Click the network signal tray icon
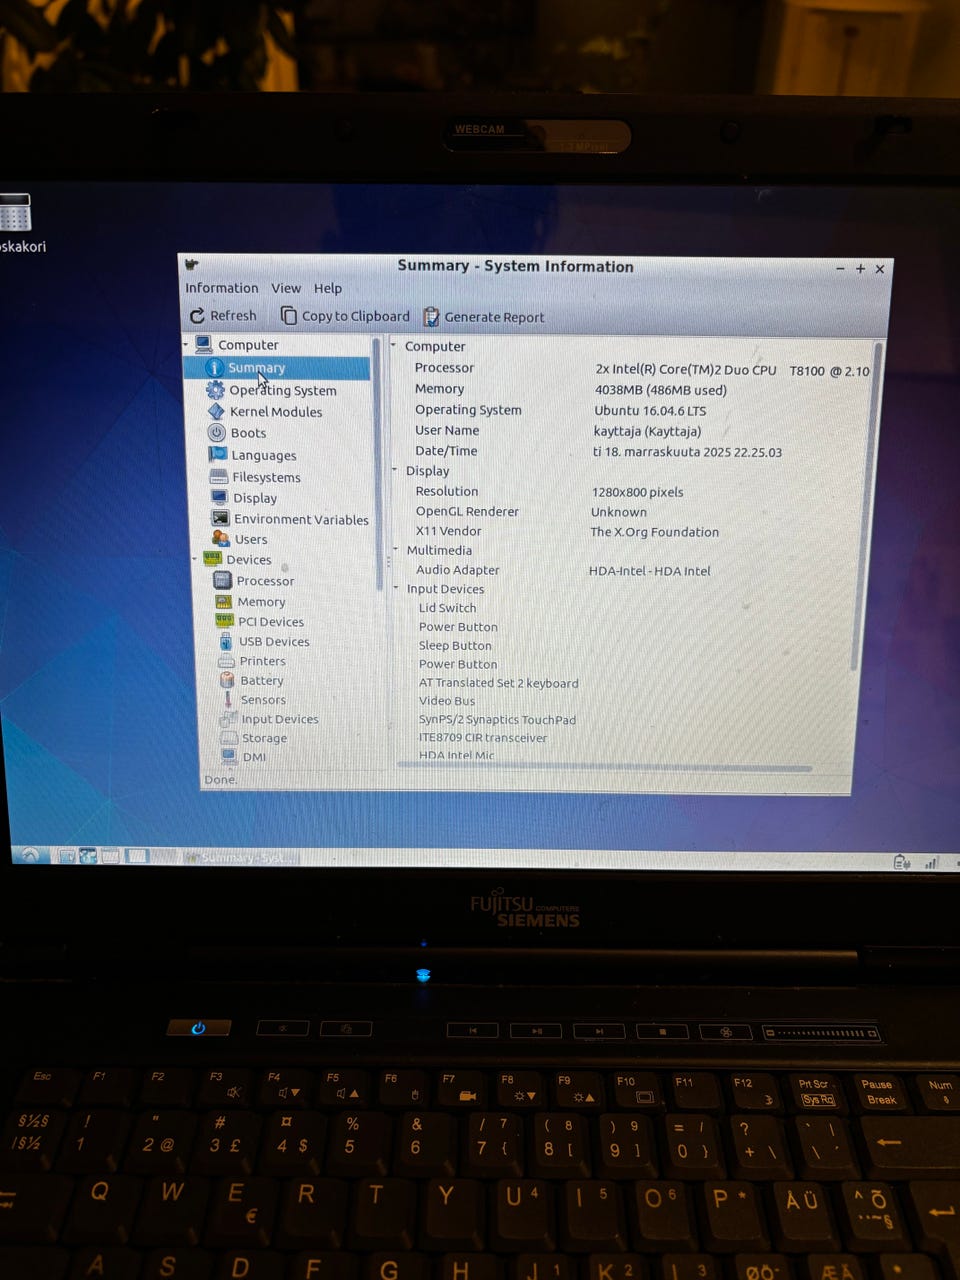This screenshot has width=960, height=1280. coord(932,863)
